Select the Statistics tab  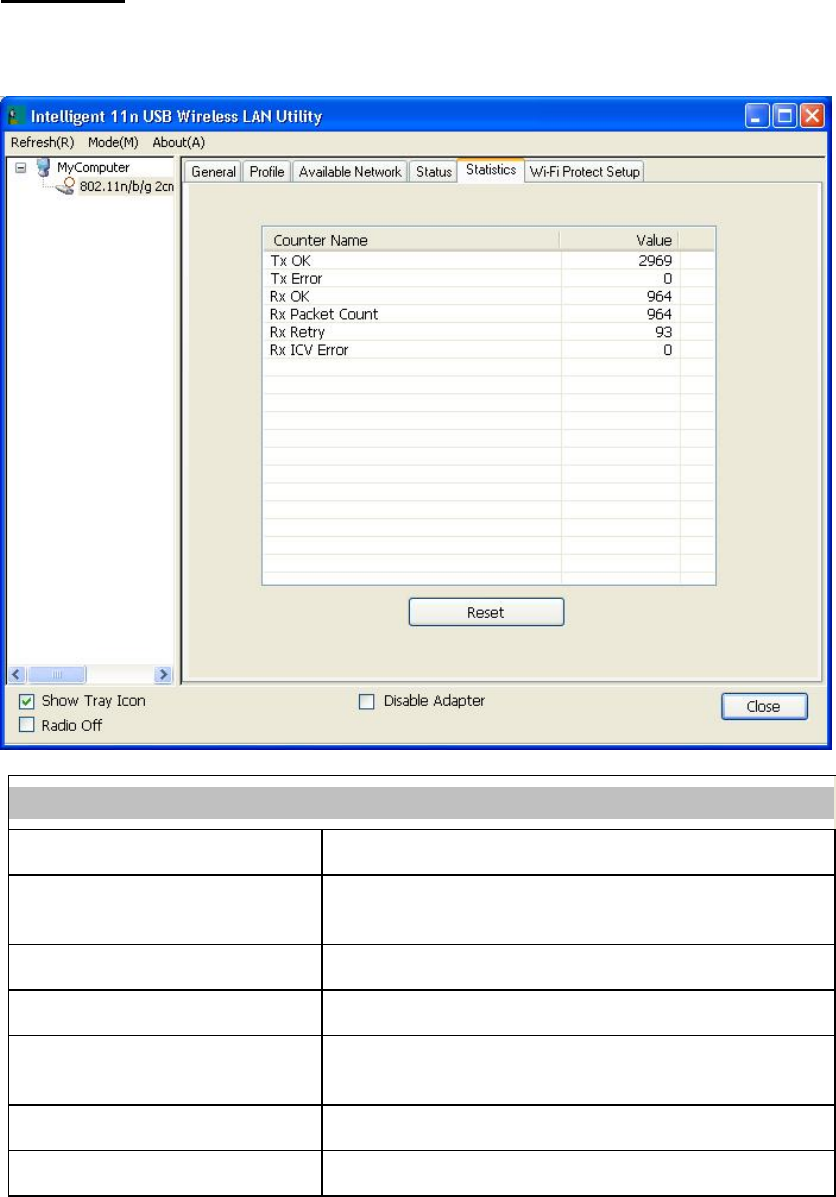(x=491, y=169)
